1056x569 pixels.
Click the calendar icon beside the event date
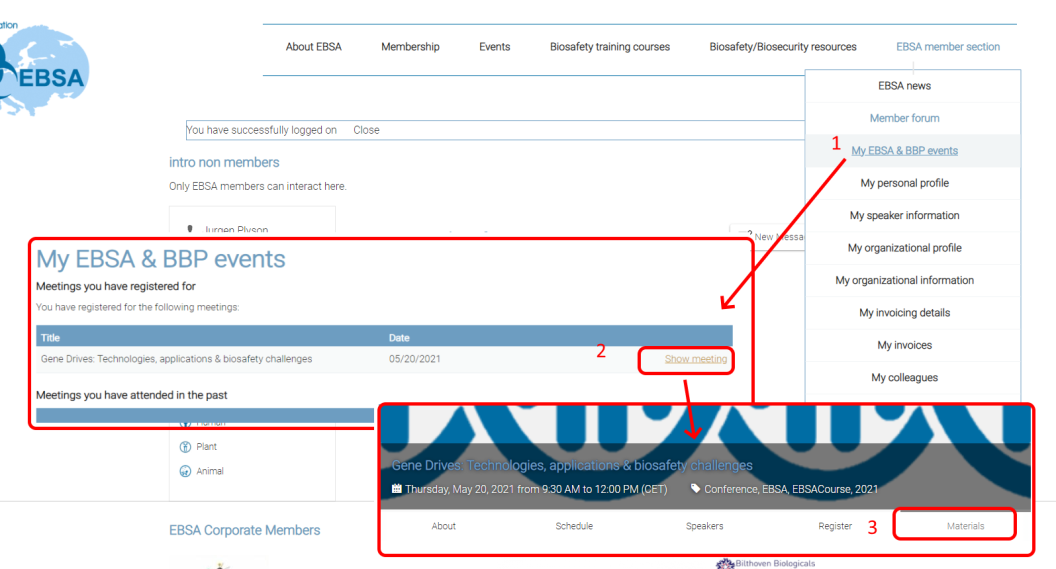[x=397, y=489]
